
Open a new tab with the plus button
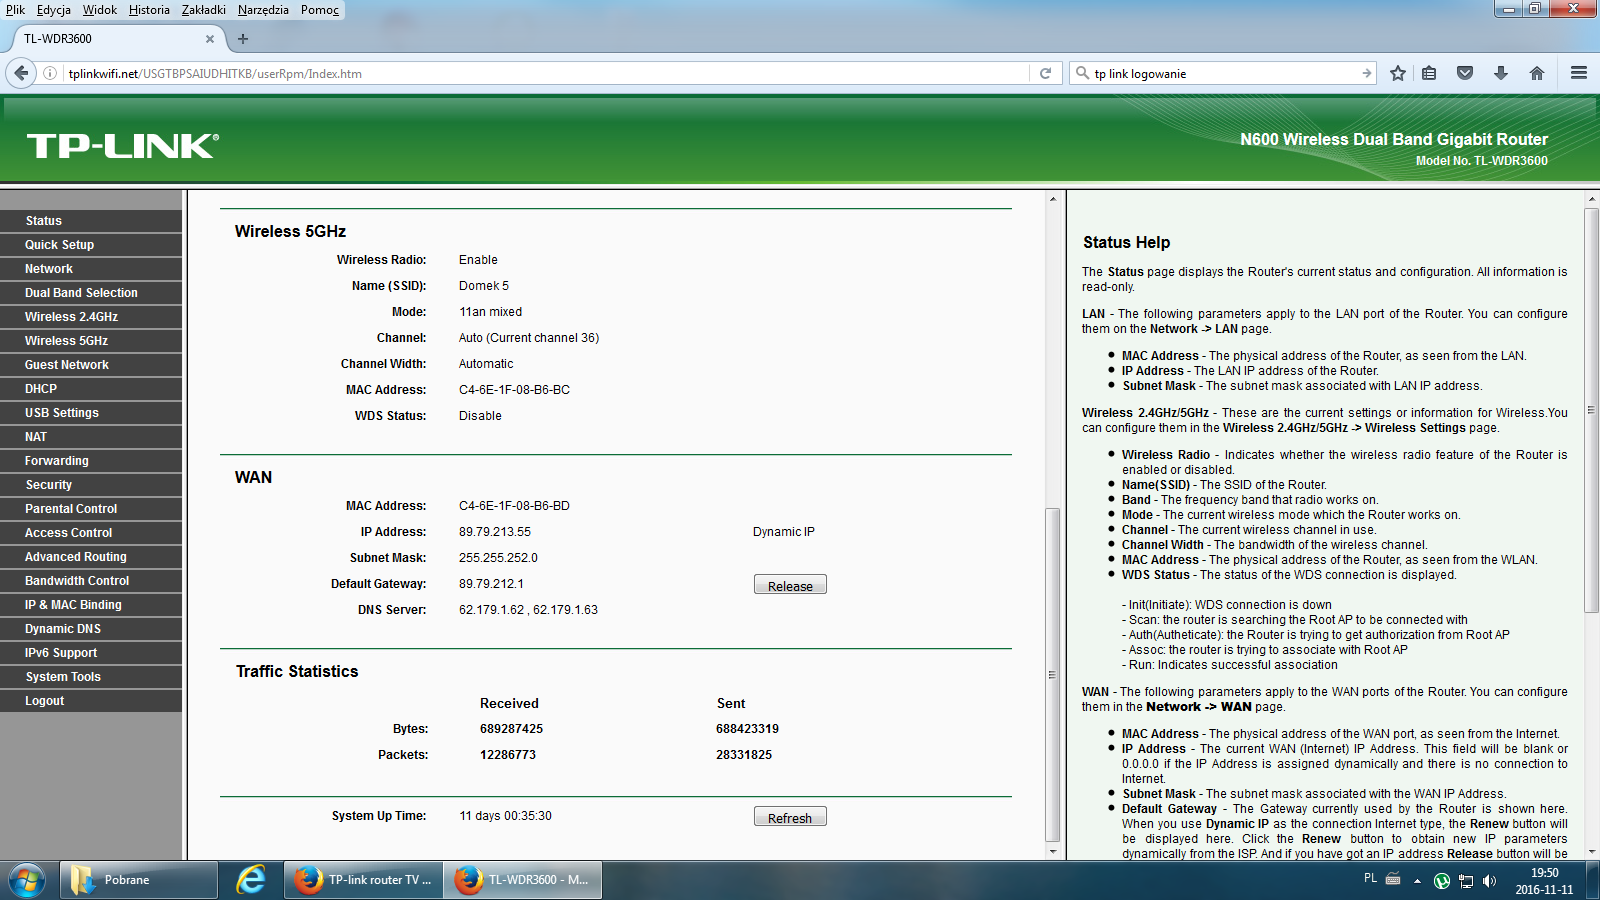(x=243, y=39)
